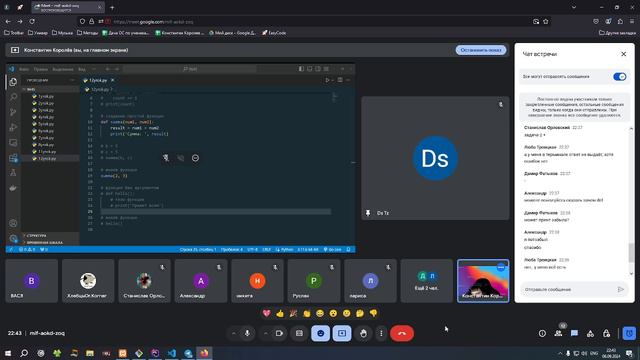Select Станислав Орло... participant tile
The height and width of the screenshot is (360, 640).
coord(144,281)
